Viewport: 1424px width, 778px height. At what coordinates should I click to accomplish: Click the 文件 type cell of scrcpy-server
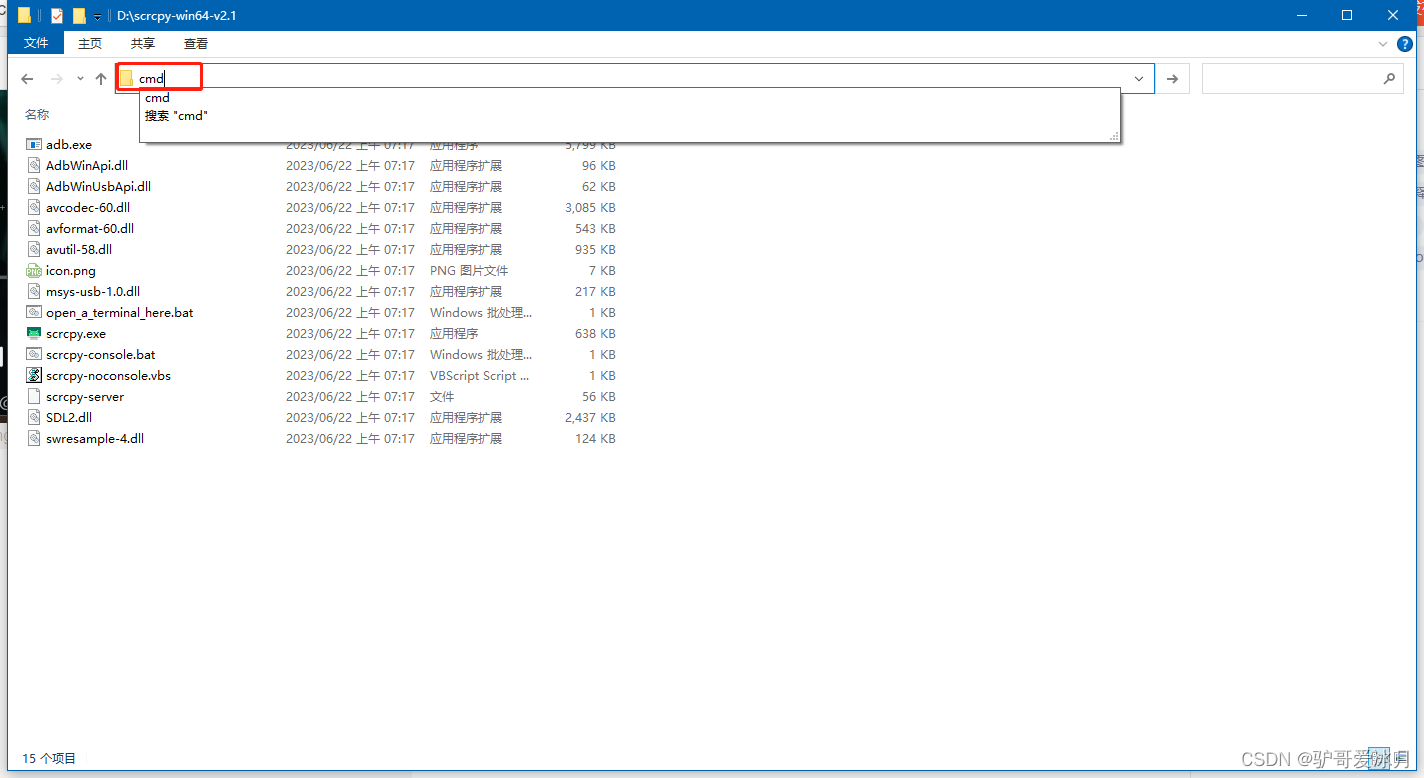[443, 397]
